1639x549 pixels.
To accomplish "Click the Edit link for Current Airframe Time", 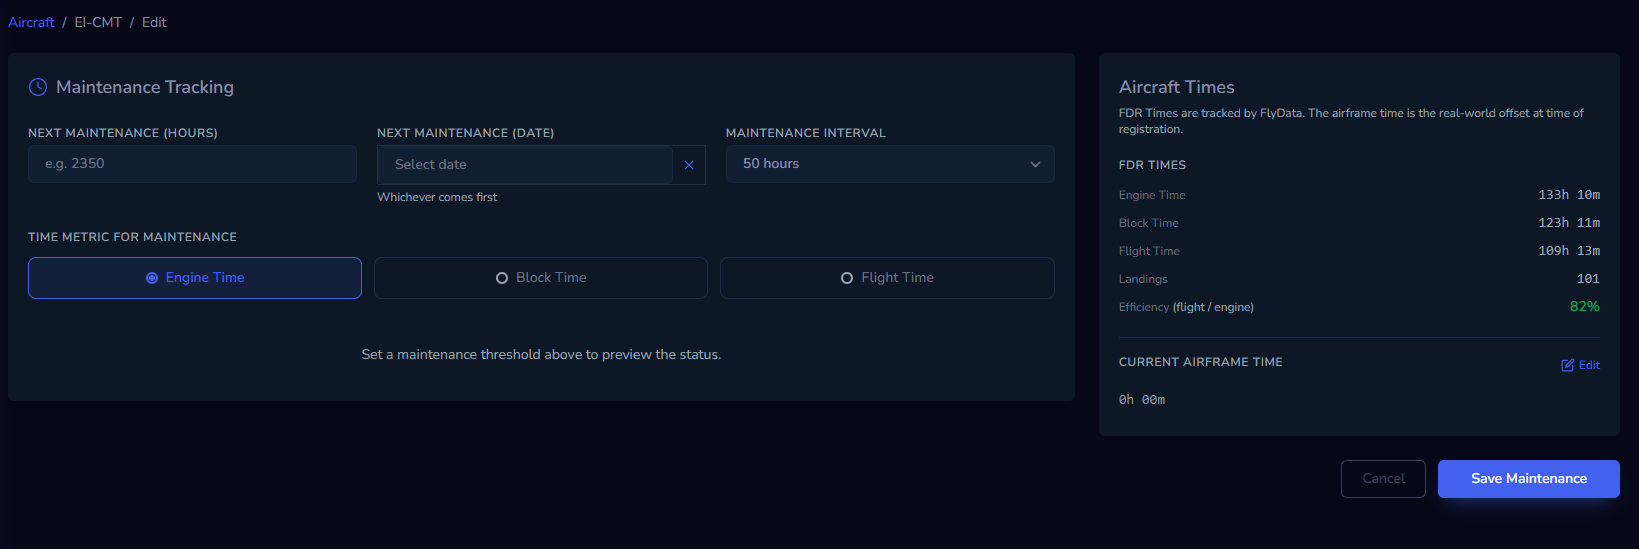I will 1588,365.
